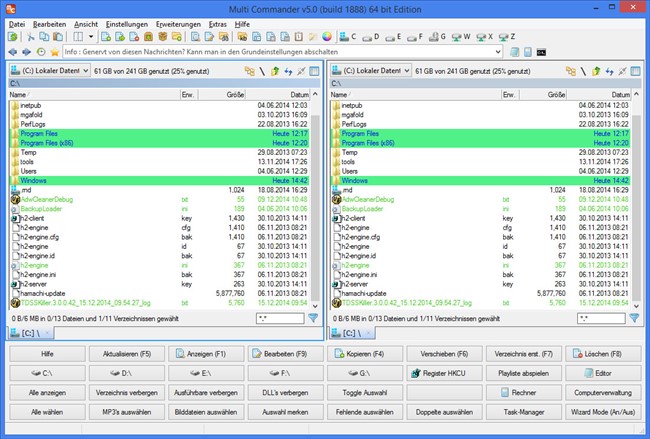The height and width of the screenshot is (439, 650).
Task: Click right panel go-up folder icon
Action: pyautogui.click(x=596, y=71)
